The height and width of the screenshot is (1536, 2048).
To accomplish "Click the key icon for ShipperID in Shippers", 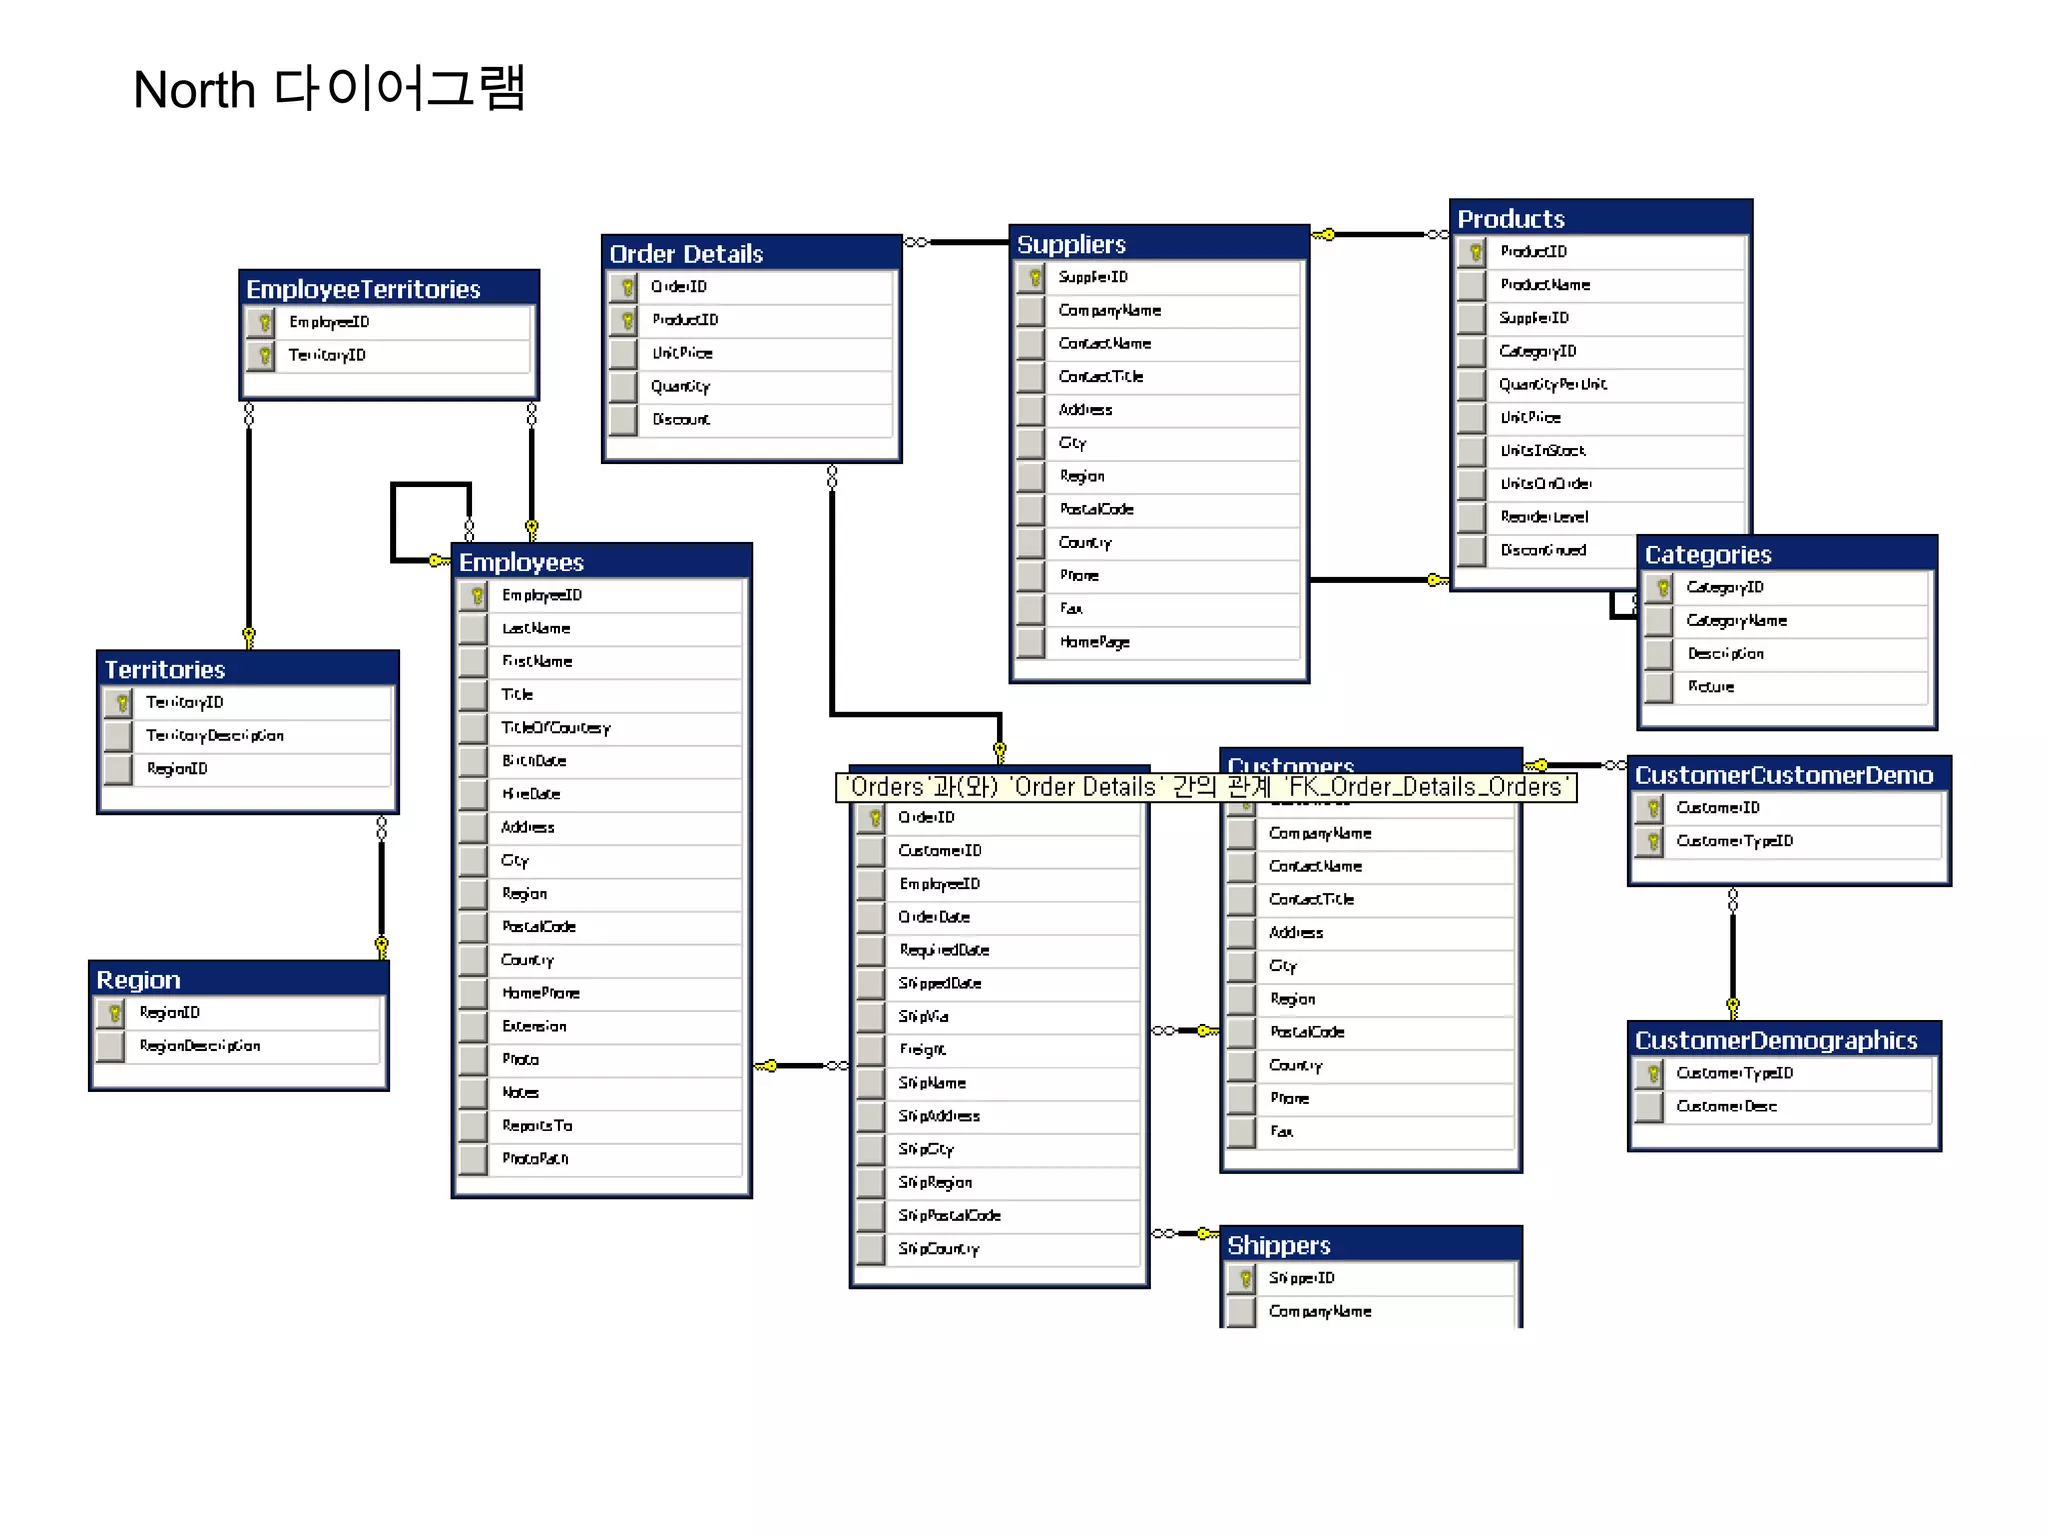I will [x=1243, y=1278].
